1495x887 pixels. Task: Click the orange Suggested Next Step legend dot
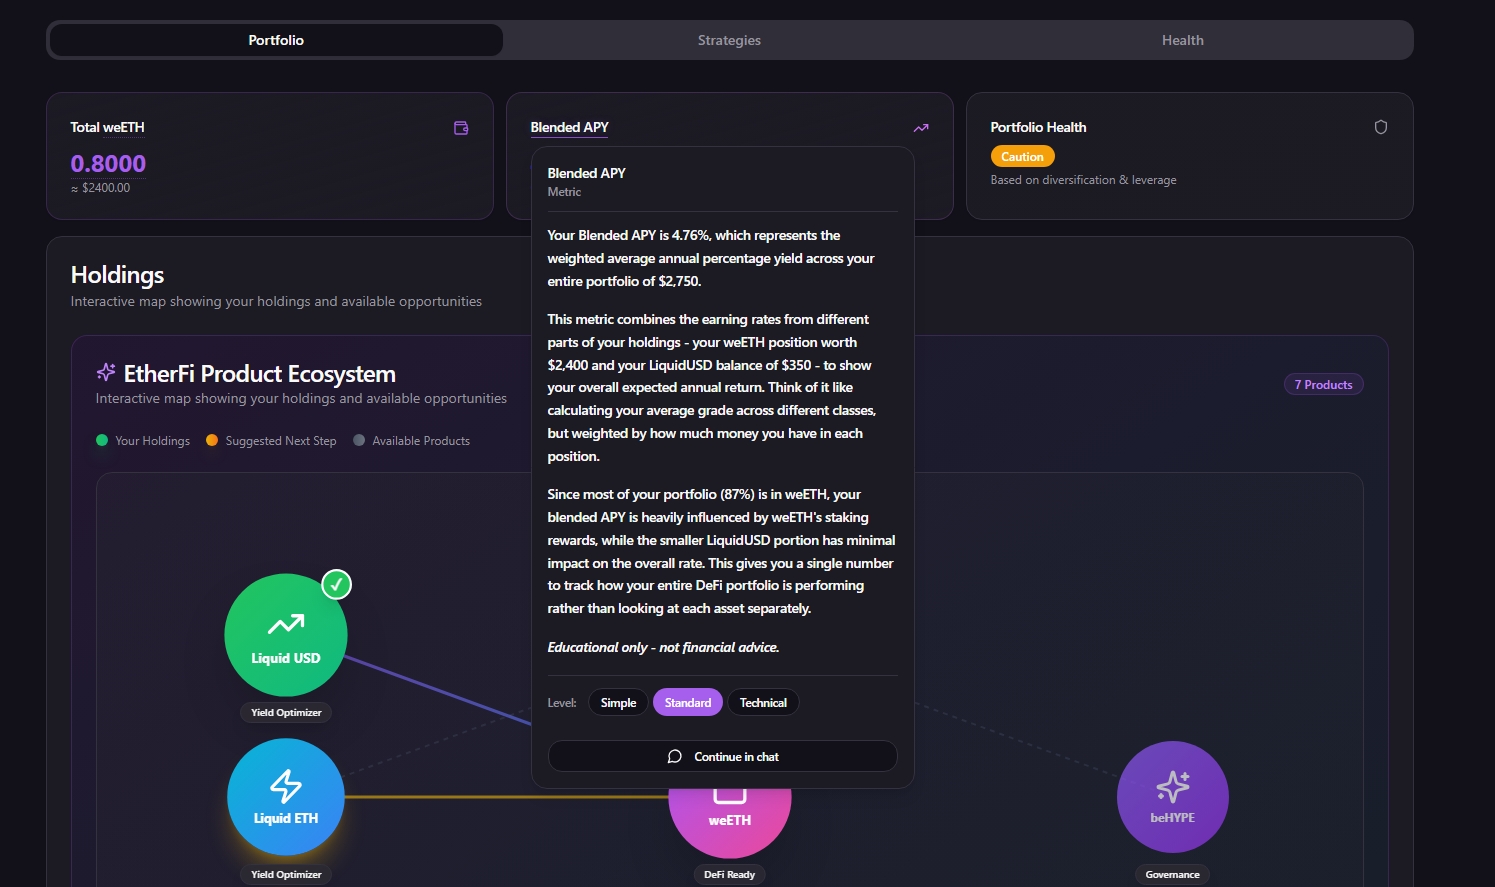click(x=212, y=440)
